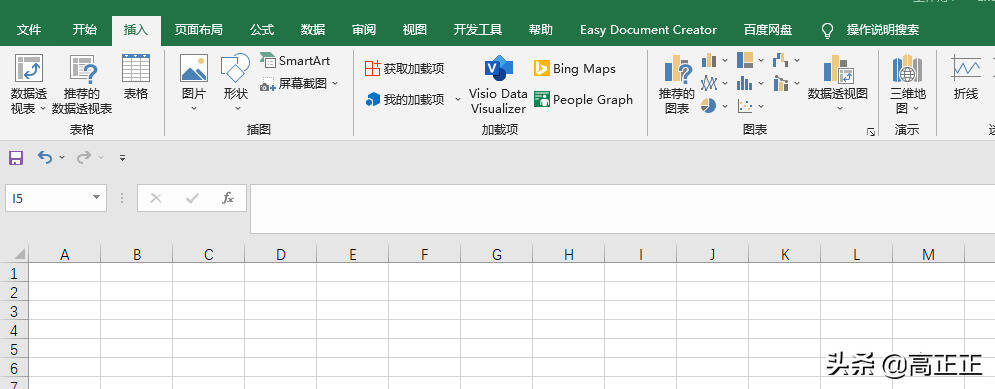The image size is (995, 389).
Task: Expand My Add-ins (我的加载项) dropdown arrow
Action: (458, 100)
